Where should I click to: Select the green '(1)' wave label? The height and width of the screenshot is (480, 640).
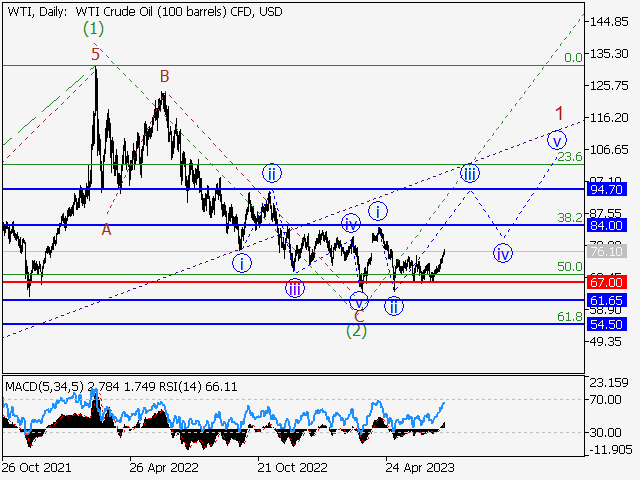(93, 29)
